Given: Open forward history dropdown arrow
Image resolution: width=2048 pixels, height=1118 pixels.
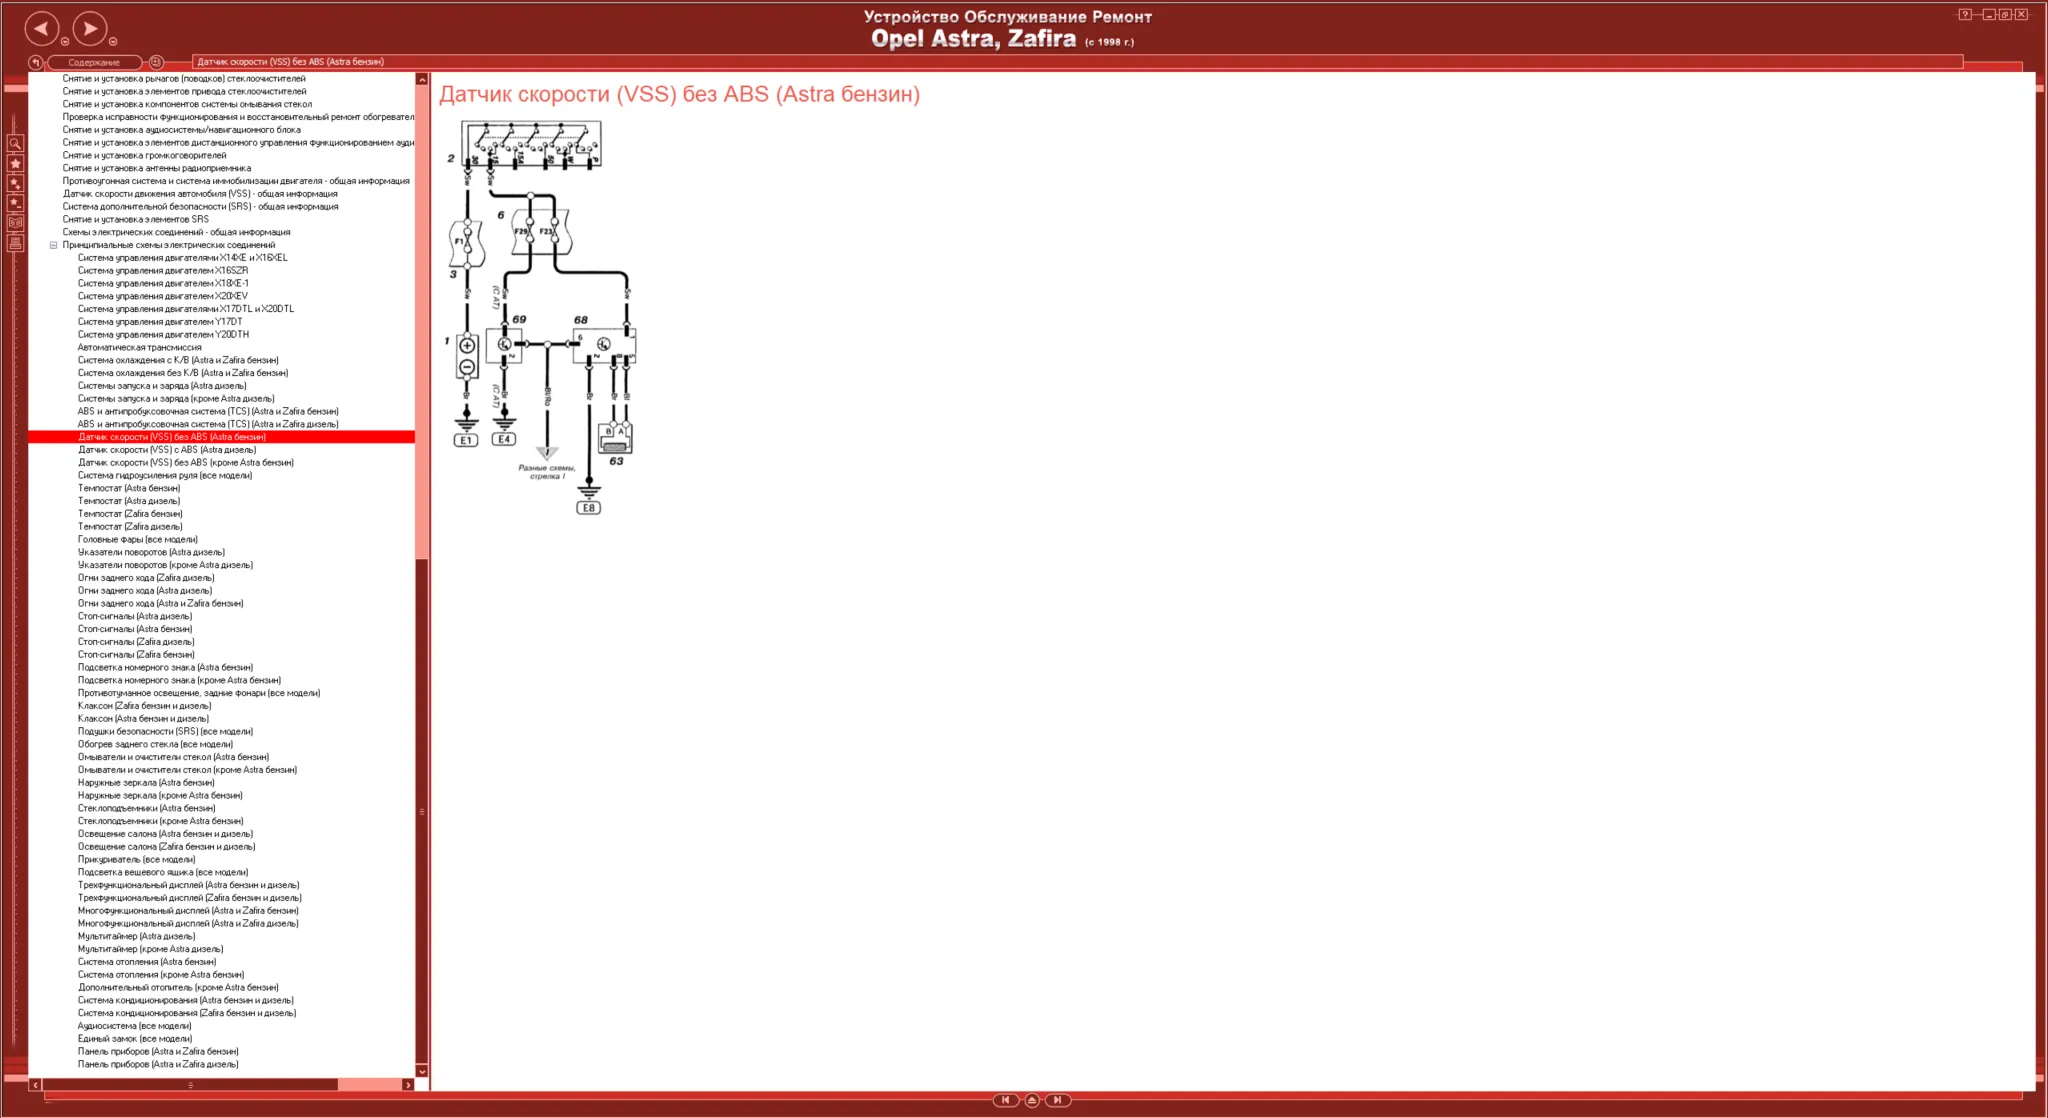Looking at the screenshot, I should pos(113,42).
